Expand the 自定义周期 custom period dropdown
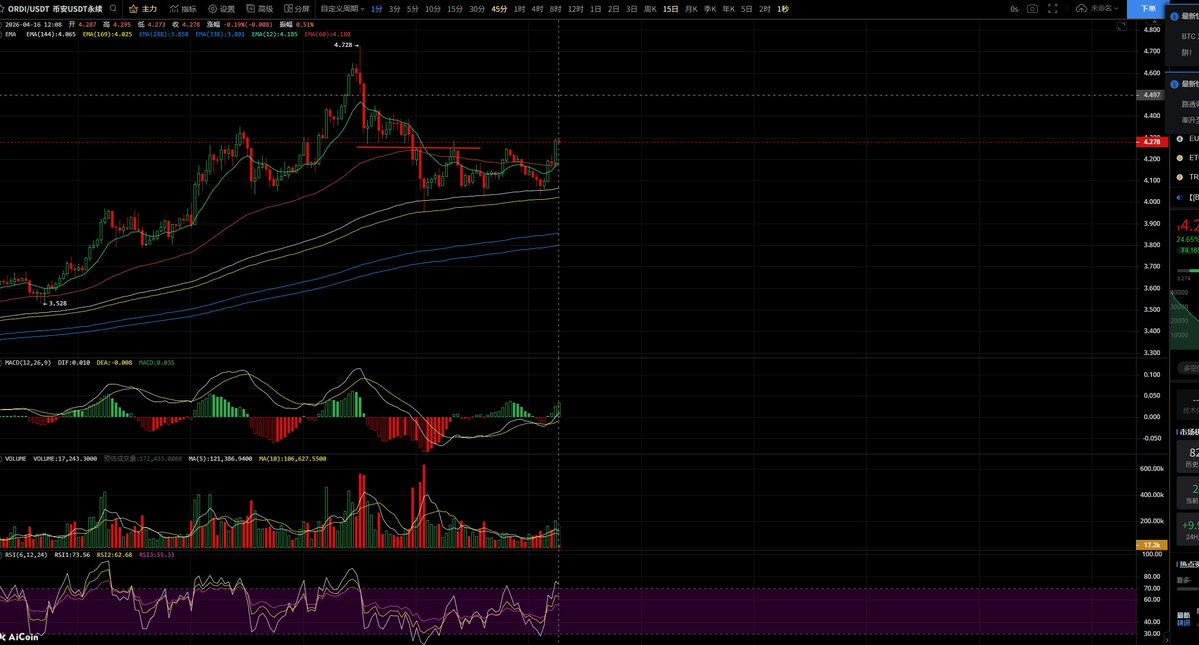The image size is (1199, 645). tap(343, 9)
